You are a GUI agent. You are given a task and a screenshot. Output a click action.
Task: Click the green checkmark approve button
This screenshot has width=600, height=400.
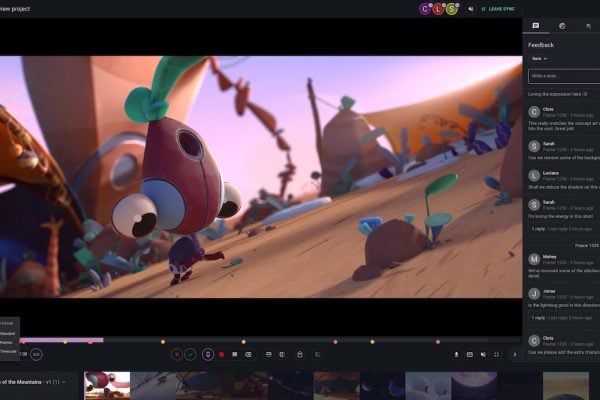191,355
